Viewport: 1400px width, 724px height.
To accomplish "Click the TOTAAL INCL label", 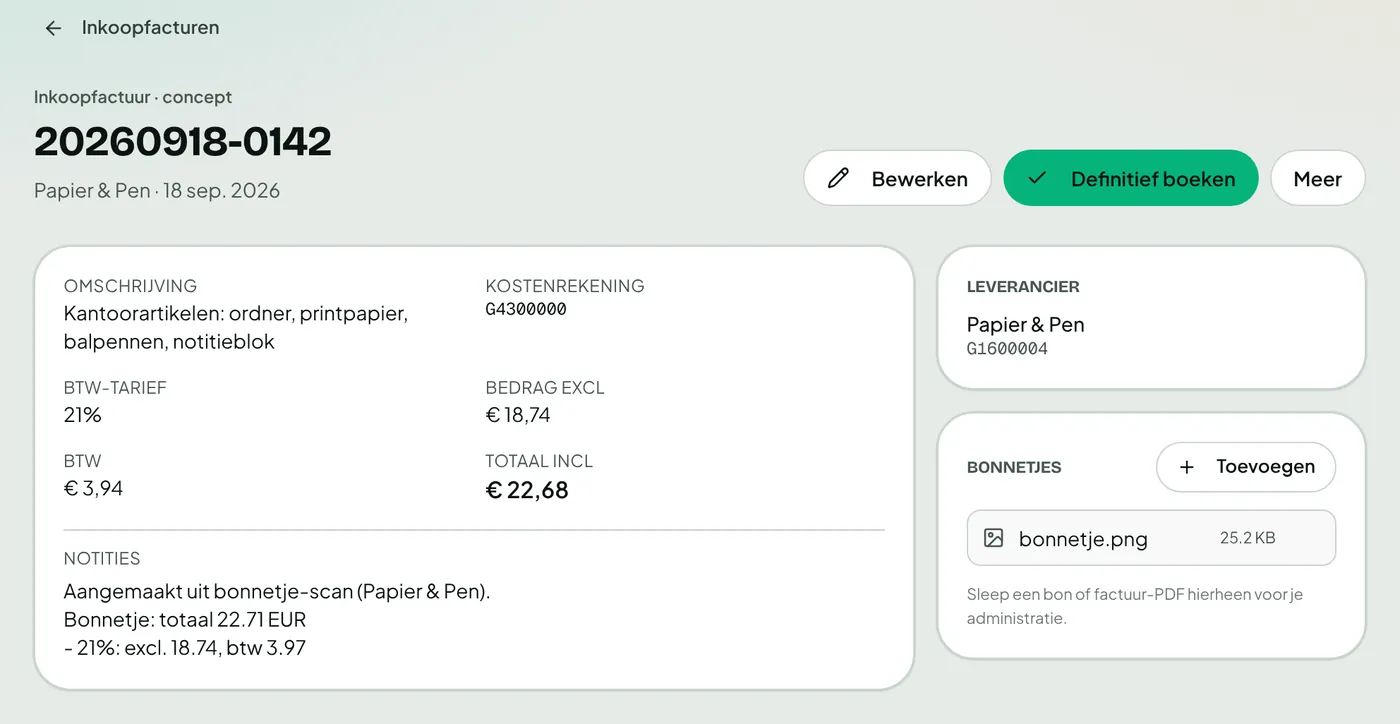I will 539,461.
